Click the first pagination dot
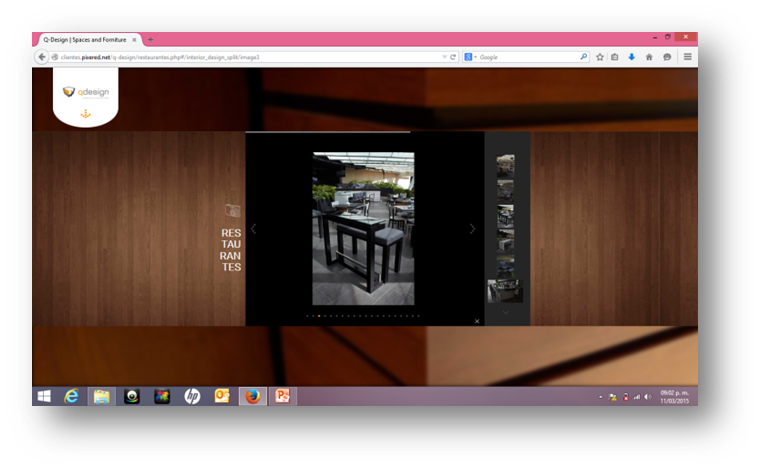Screen dimensions: 763x471 (x=306, y=316)
